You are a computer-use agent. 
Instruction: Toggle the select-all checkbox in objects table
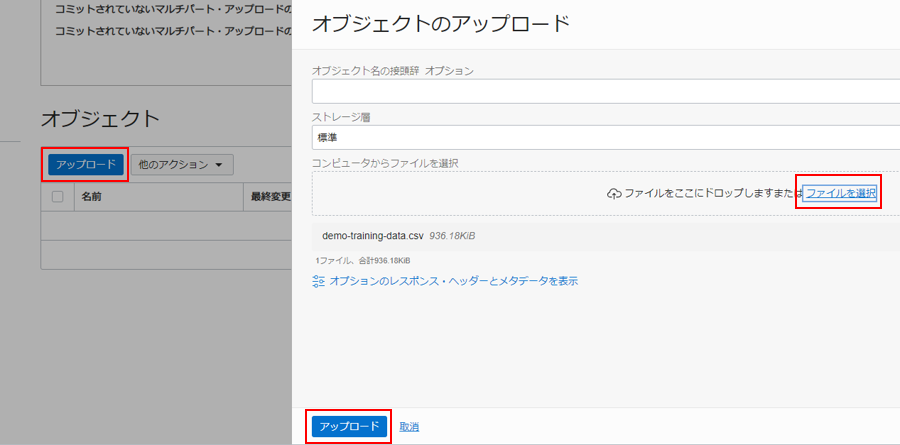click(x=58, y=197)
